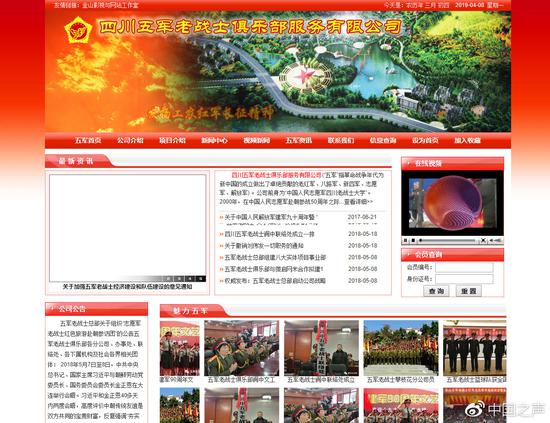Click the first slideshow page number button
550x423 pixels.
tap(169, 278)
